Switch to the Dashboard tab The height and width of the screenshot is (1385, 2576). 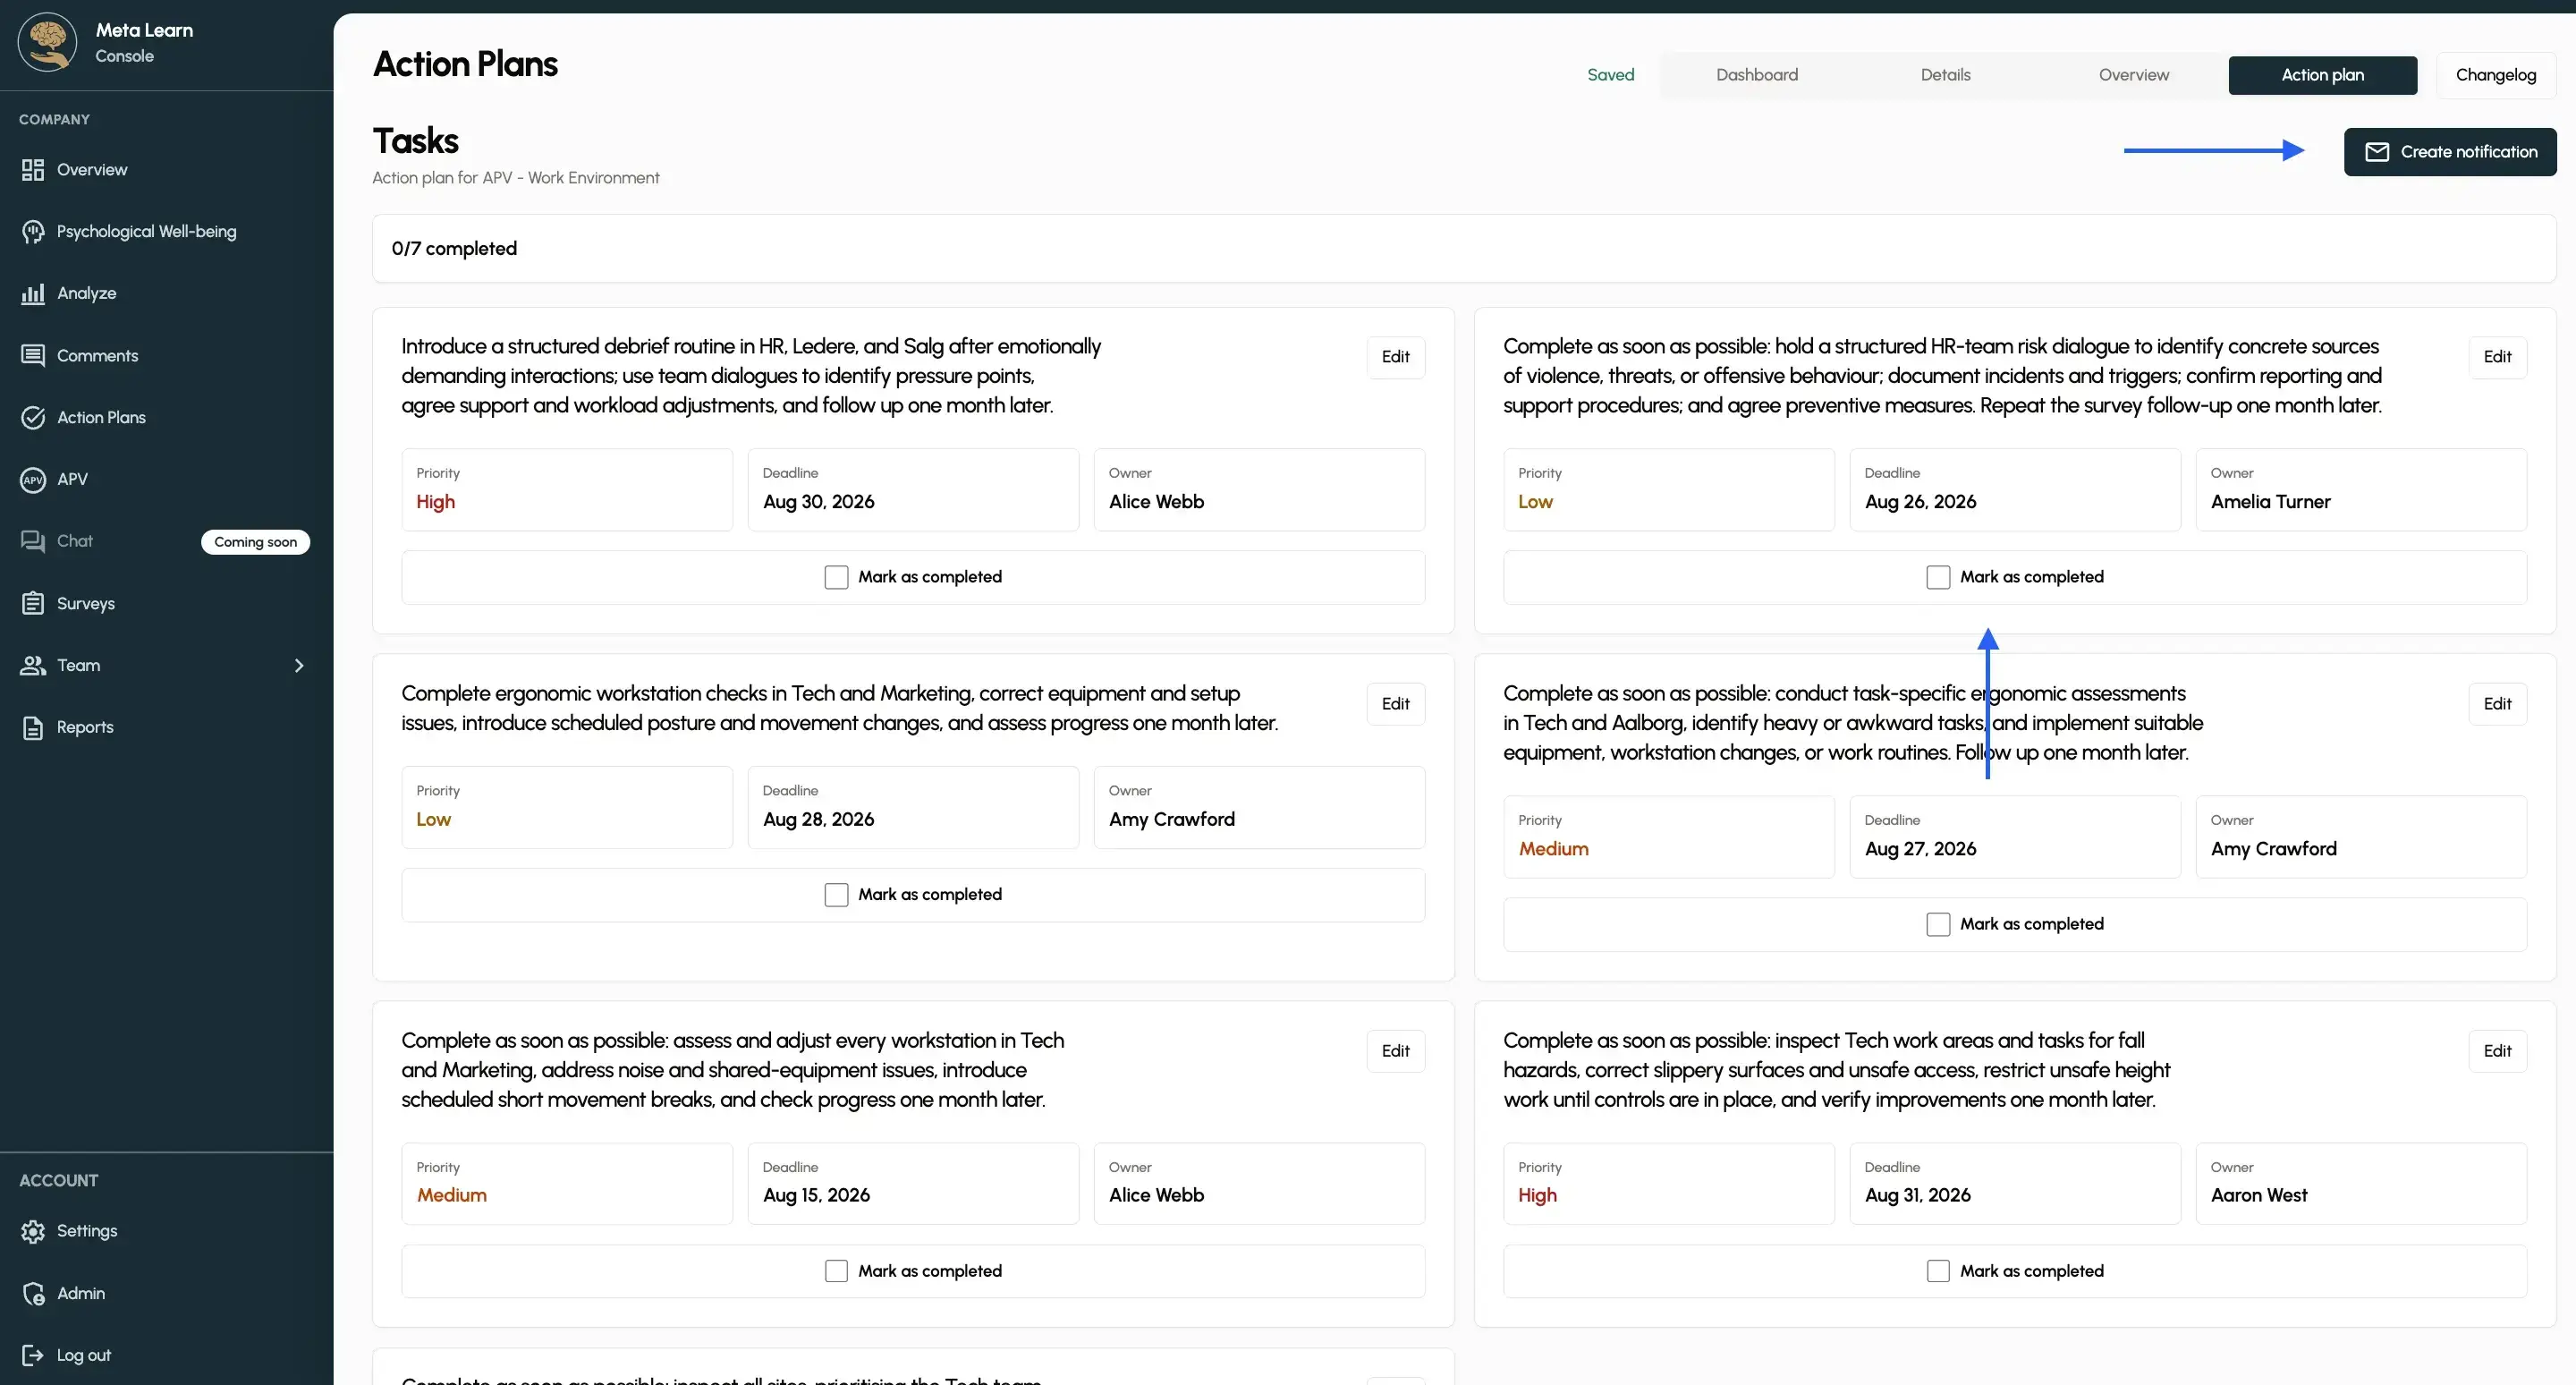[x=1757, y=75]
